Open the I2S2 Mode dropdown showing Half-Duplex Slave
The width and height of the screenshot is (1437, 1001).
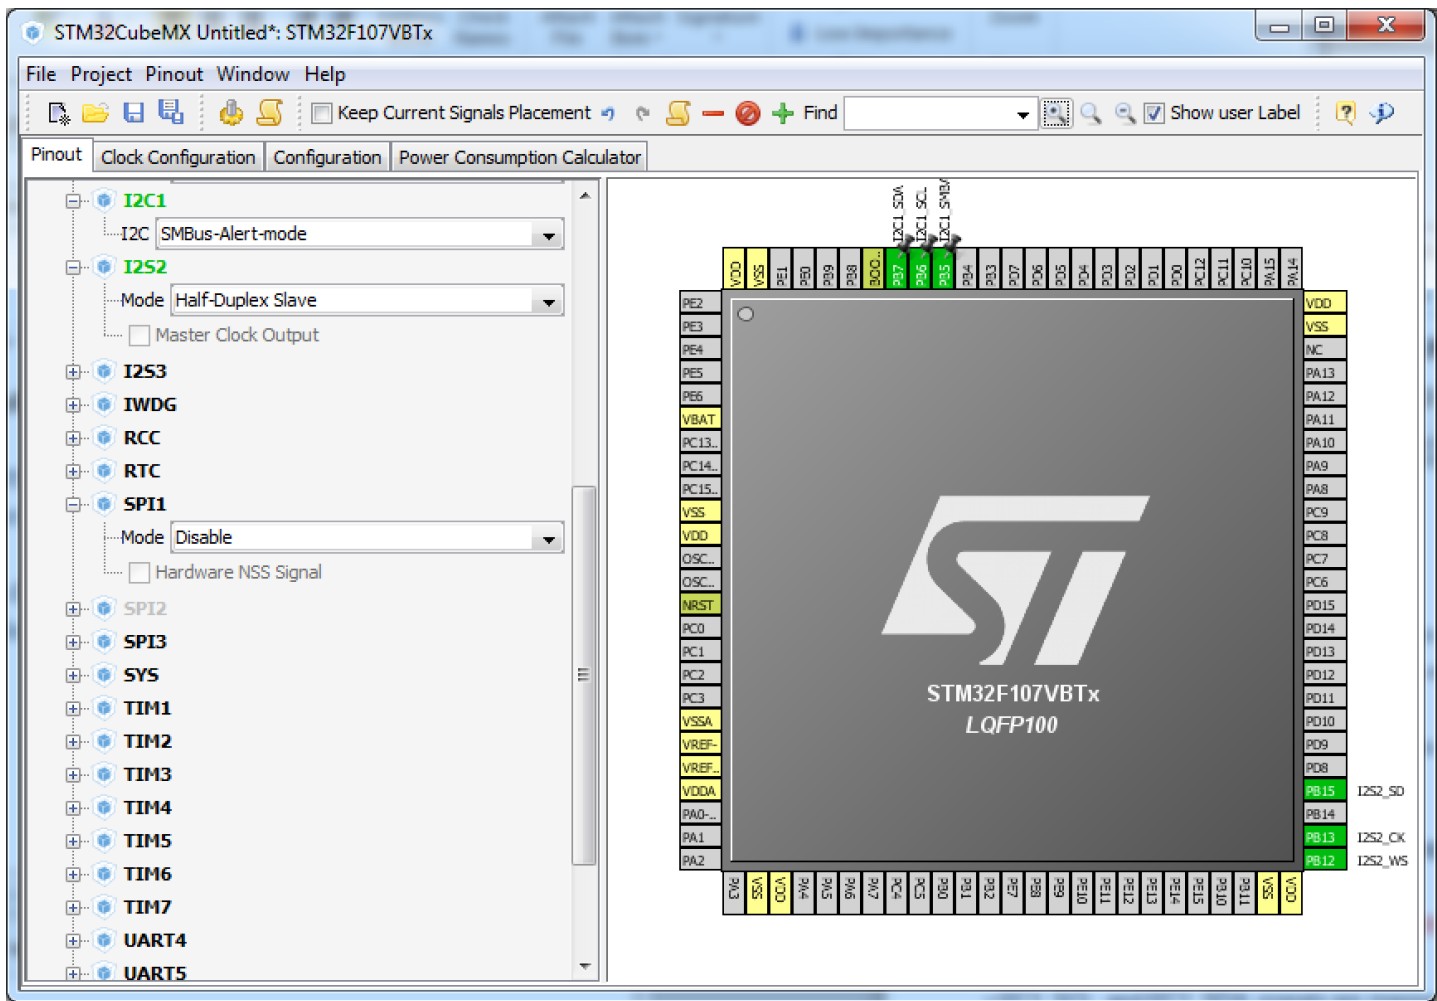[367, 300]
